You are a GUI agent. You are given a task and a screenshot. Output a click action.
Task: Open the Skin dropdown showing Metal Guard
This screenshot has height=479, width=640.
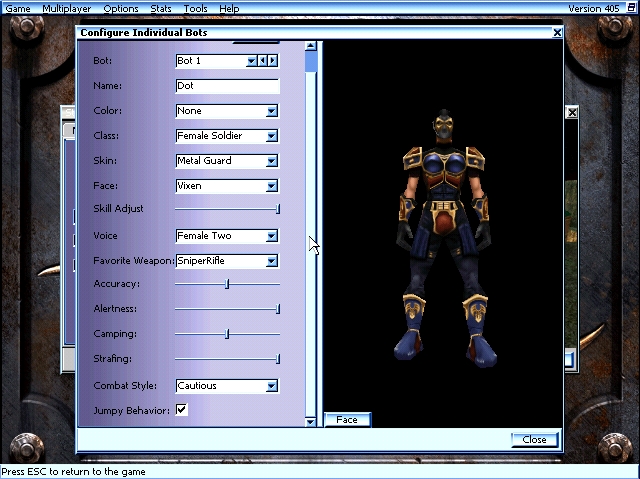pyautogui.click(x=271, y=161)
